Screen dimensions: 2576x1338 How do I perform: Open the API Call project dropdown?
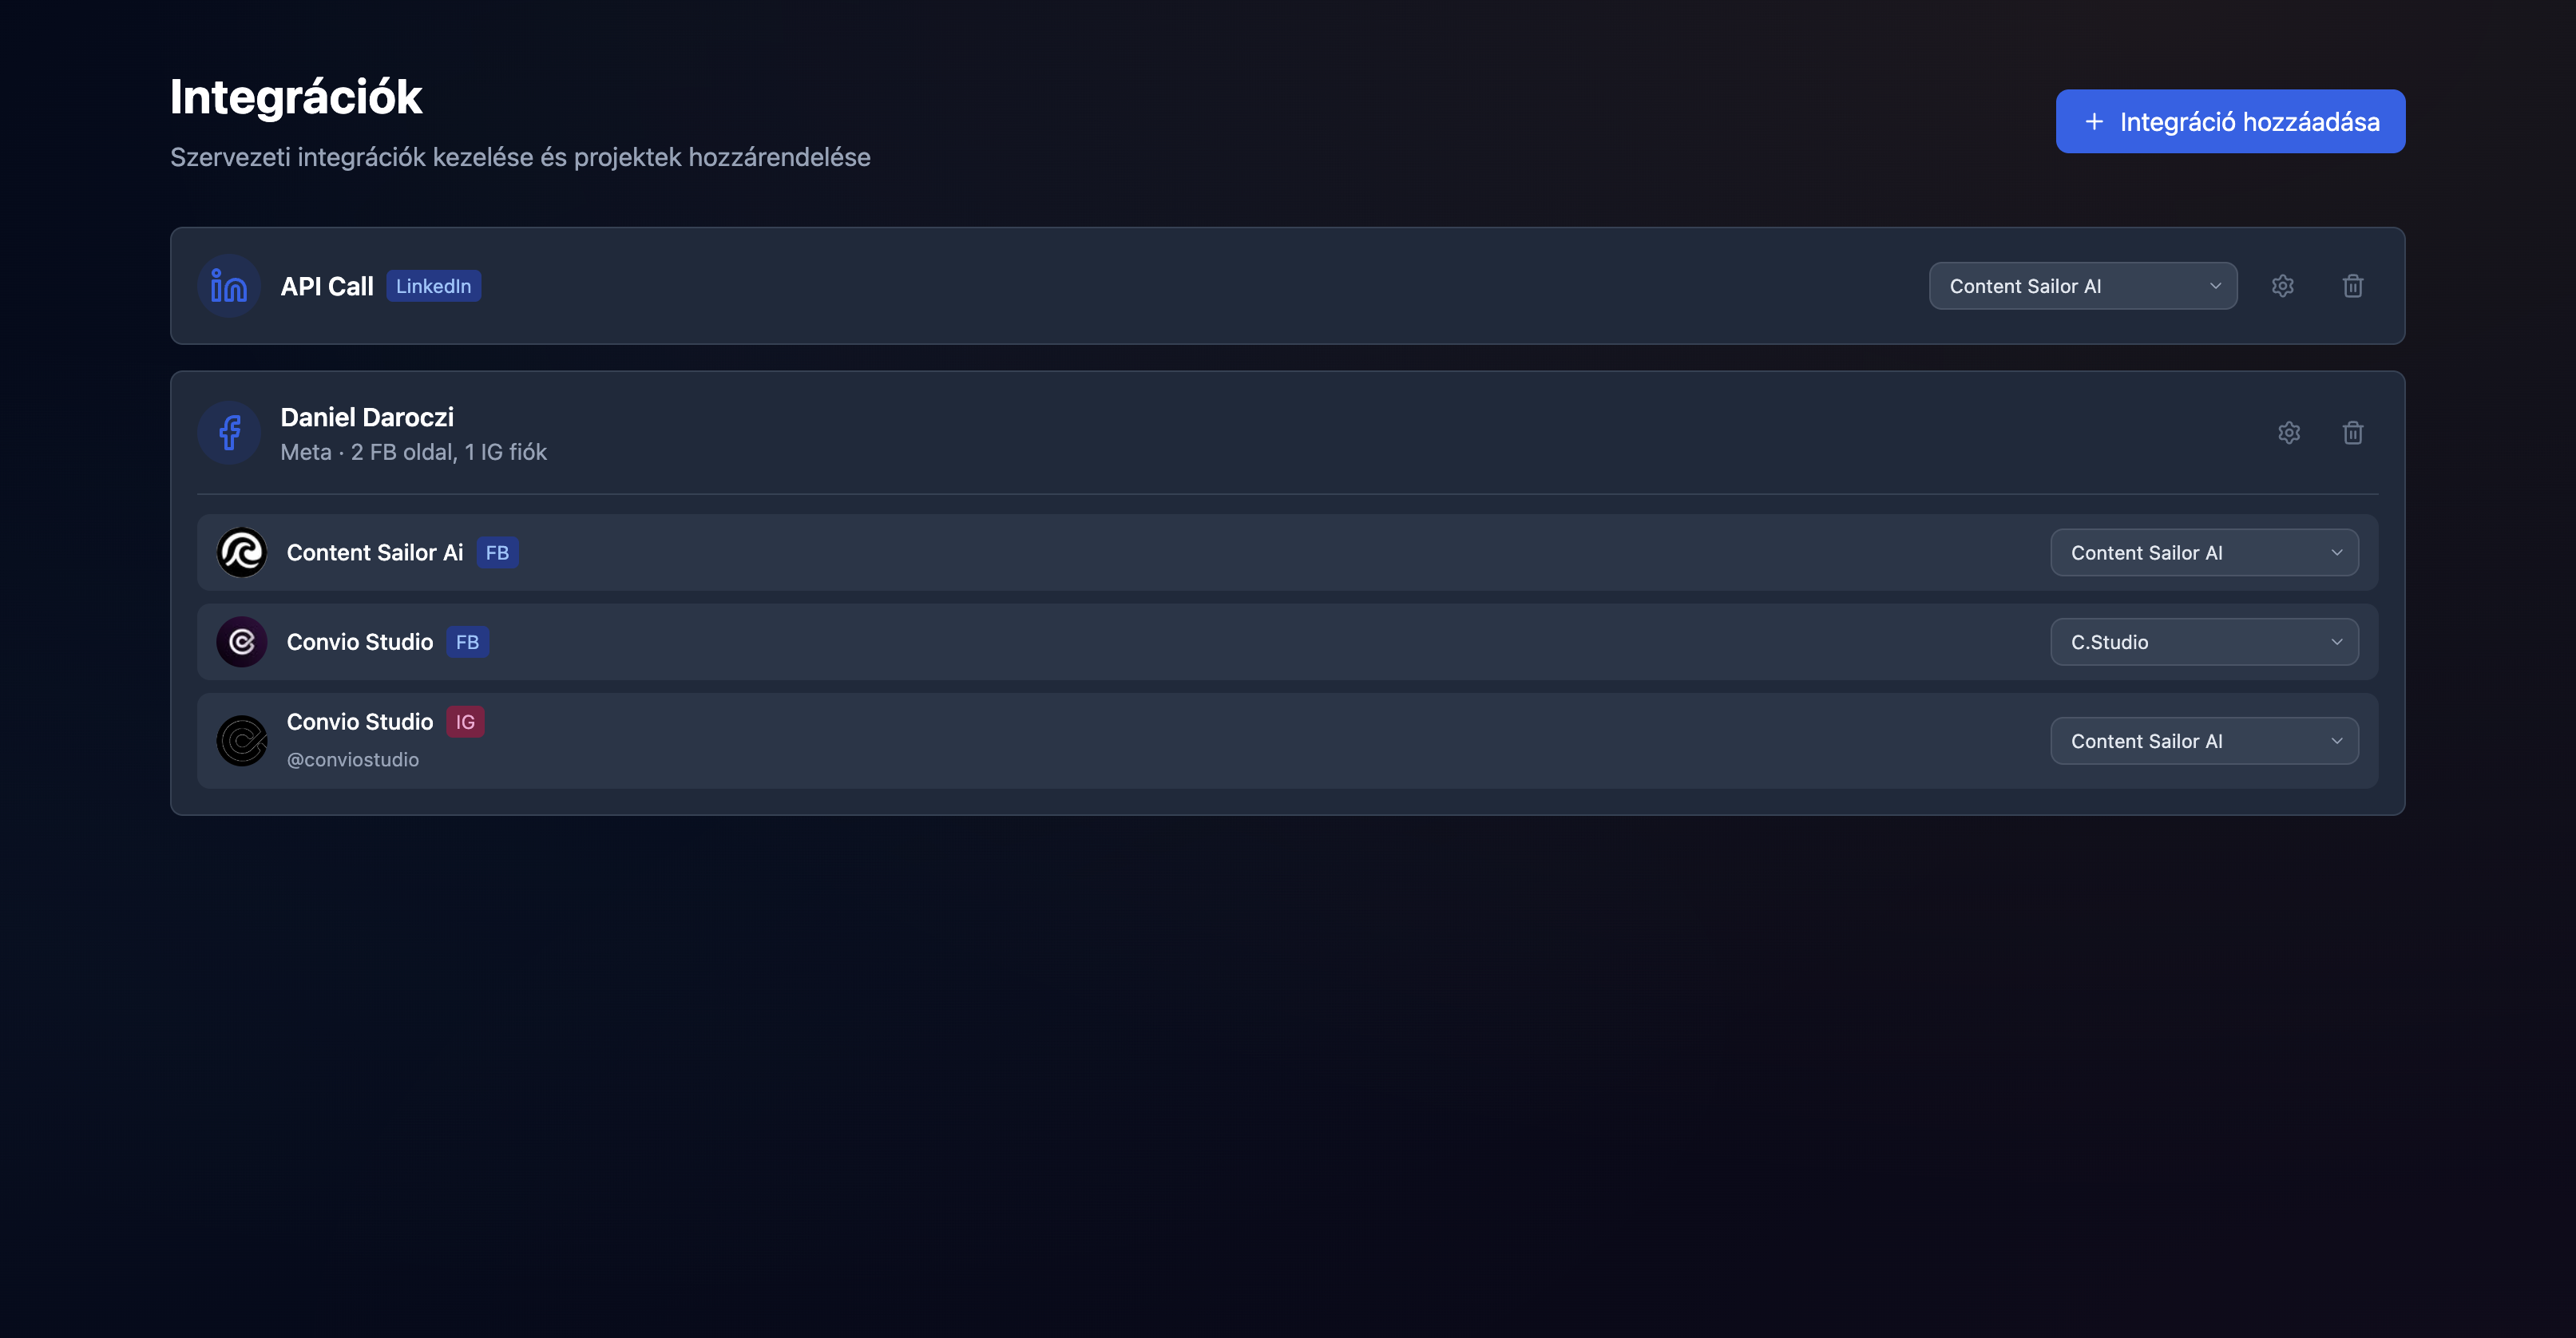(2082, 286)
